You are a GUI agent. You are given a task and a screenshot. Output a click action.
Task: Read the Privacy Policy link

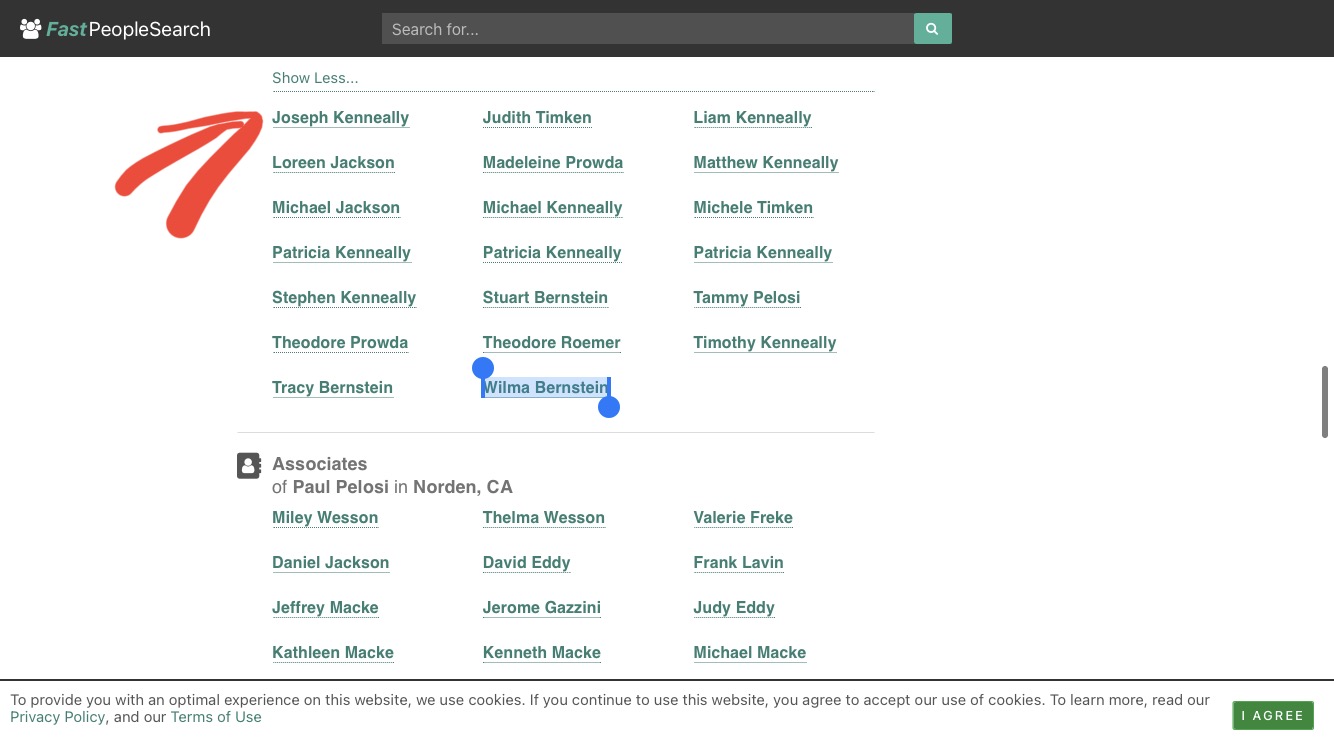58,717
